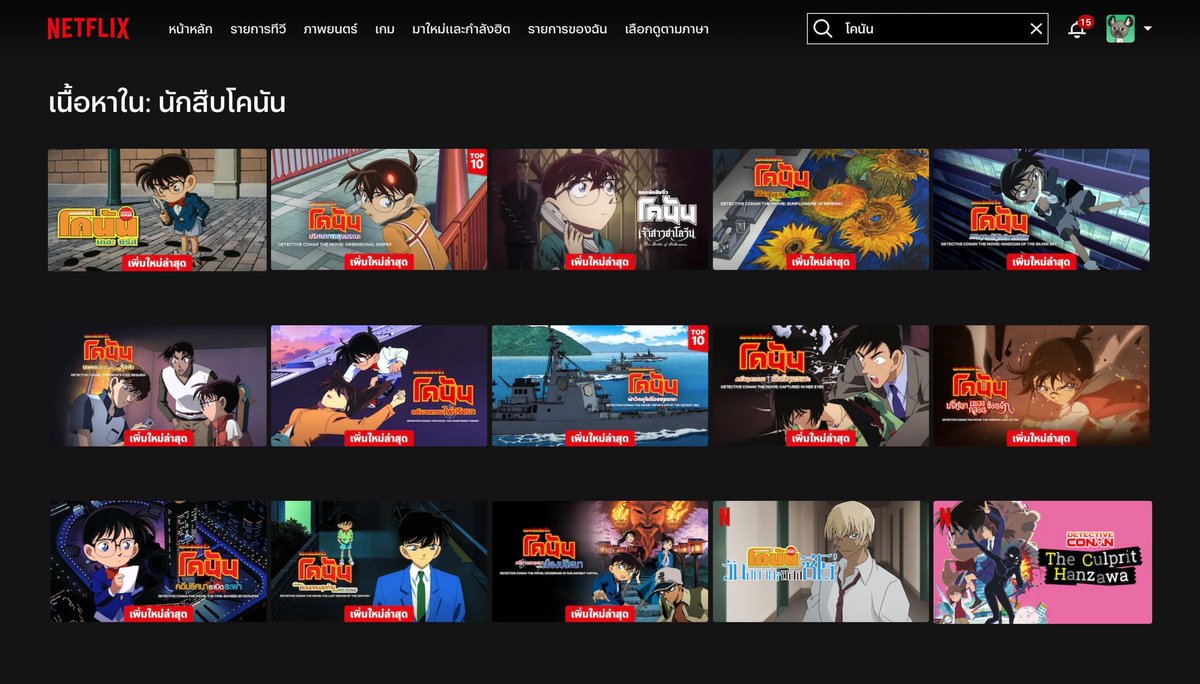The image size is (1200, 684).
Task: Open the notifications bell
Action: (1077, 29)
